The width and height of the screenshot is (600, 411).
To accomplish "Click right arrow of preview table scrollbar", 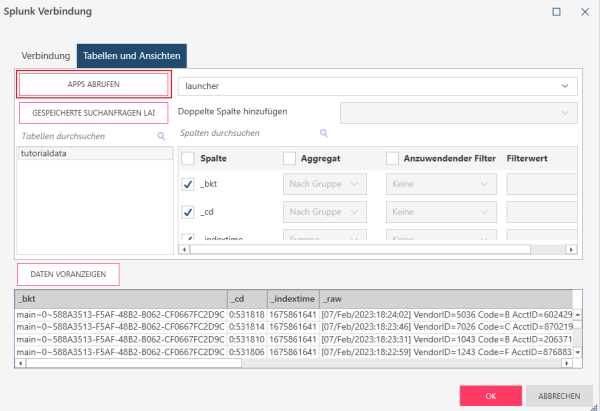I will (567, 361).
